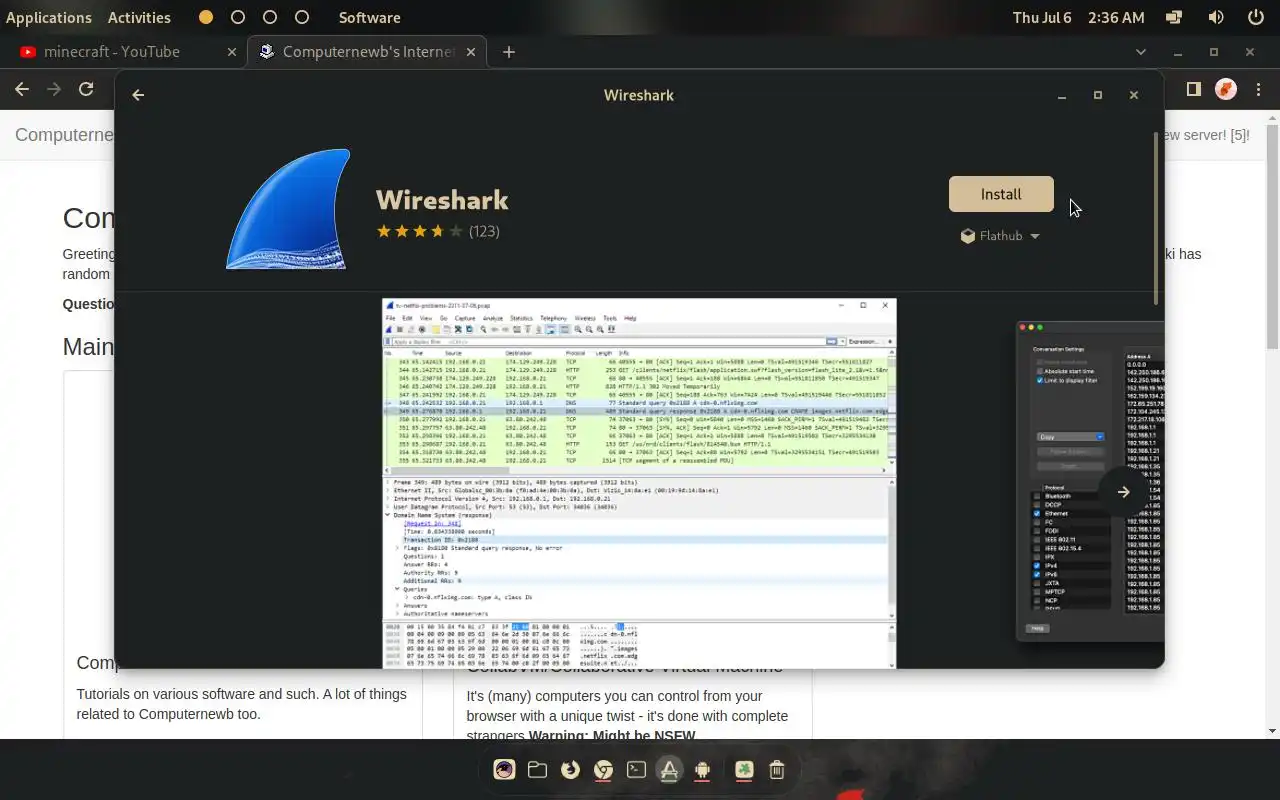Reload the browser page
This screenshot has width=1280, height=800.
tap(86, 89)
